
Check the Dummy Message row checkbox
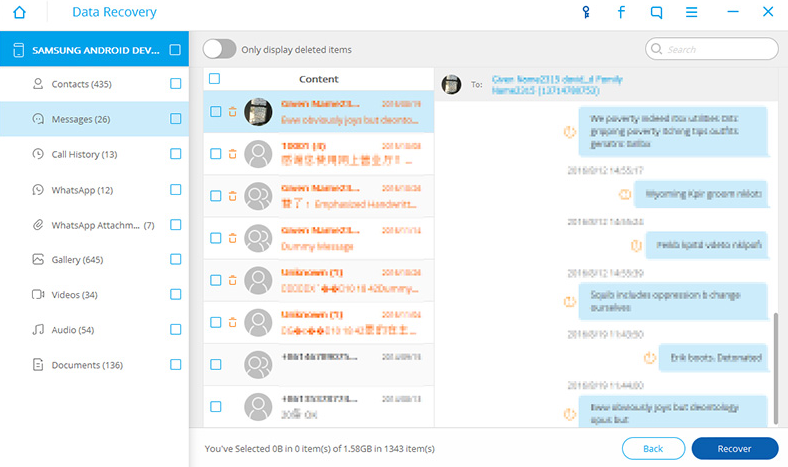[x=216, y=238]
